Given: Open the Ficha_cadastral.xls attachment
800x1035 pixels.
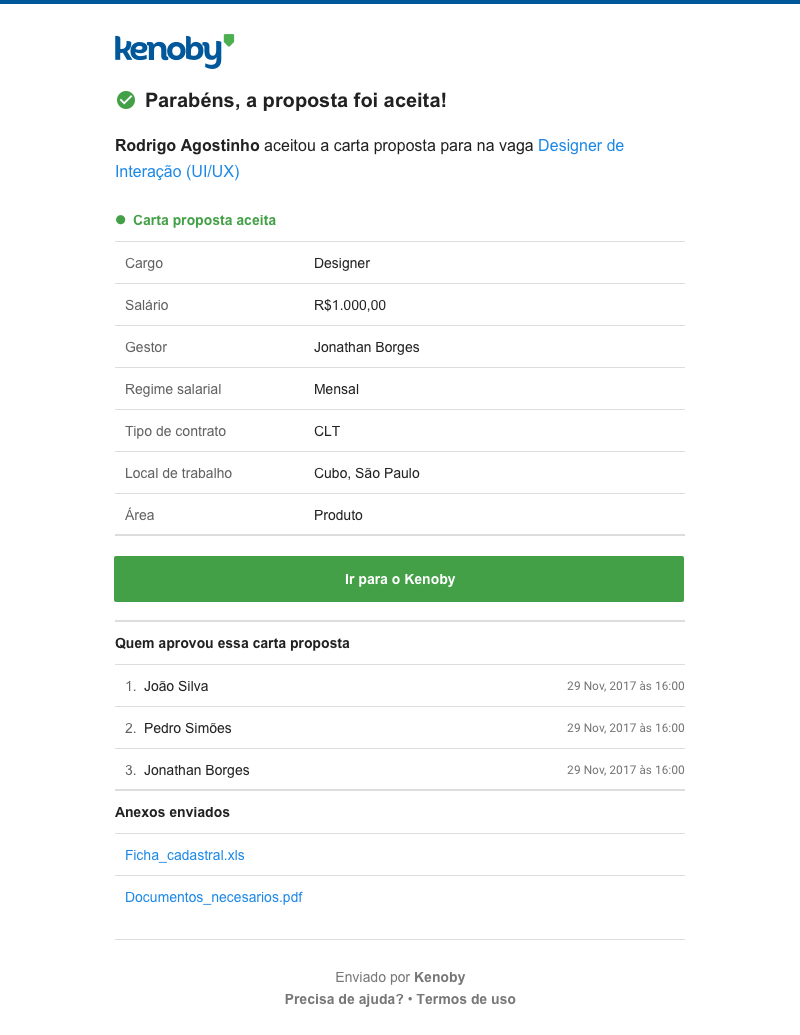Looking at the screenshot, I should coord(185,855).
